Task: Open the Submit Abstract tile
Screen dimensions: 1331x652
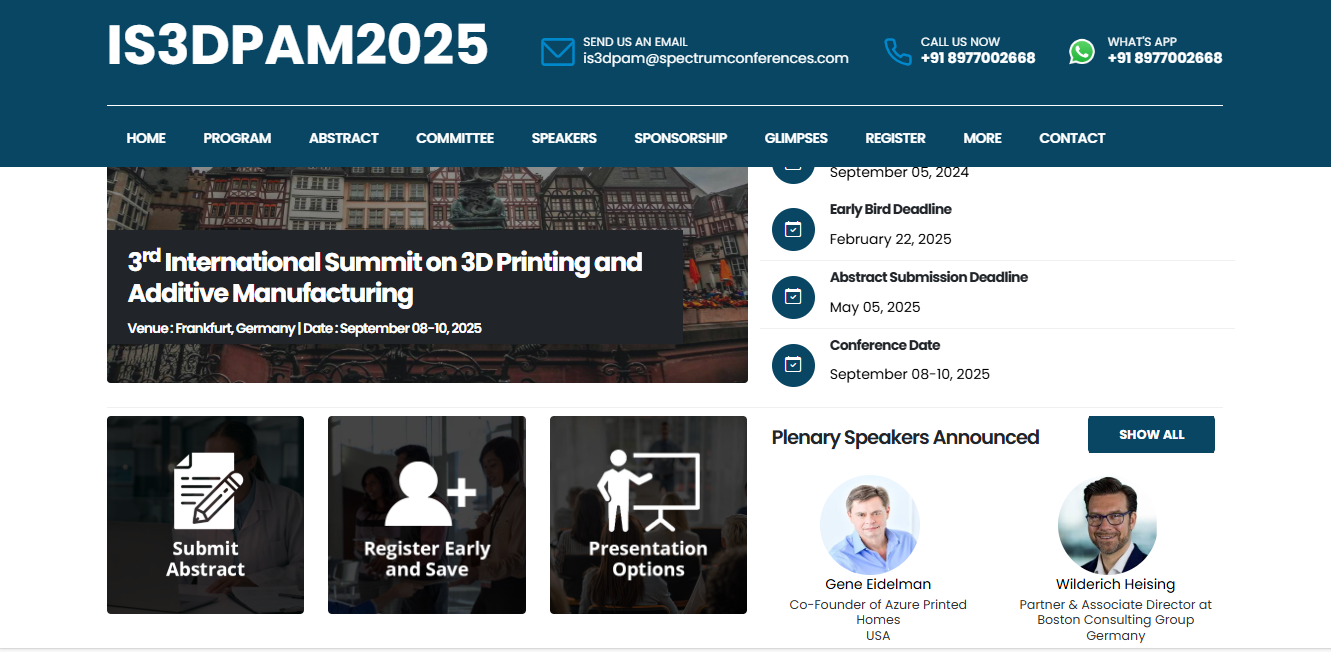Action: click(x=205, y=515)
